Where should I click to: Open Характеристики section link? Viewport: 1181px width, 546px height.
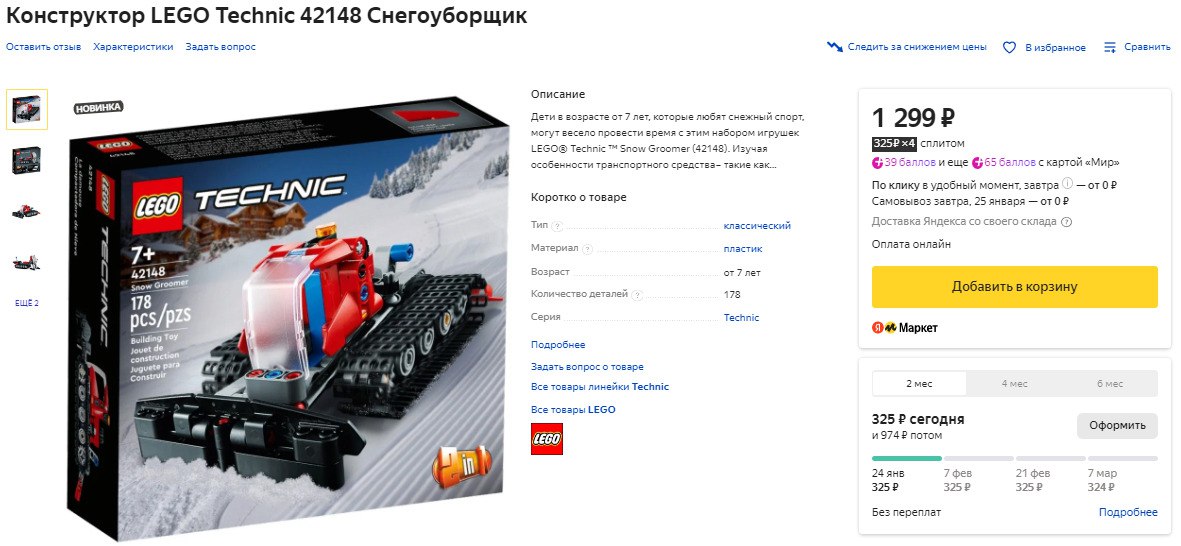[133, 47]
